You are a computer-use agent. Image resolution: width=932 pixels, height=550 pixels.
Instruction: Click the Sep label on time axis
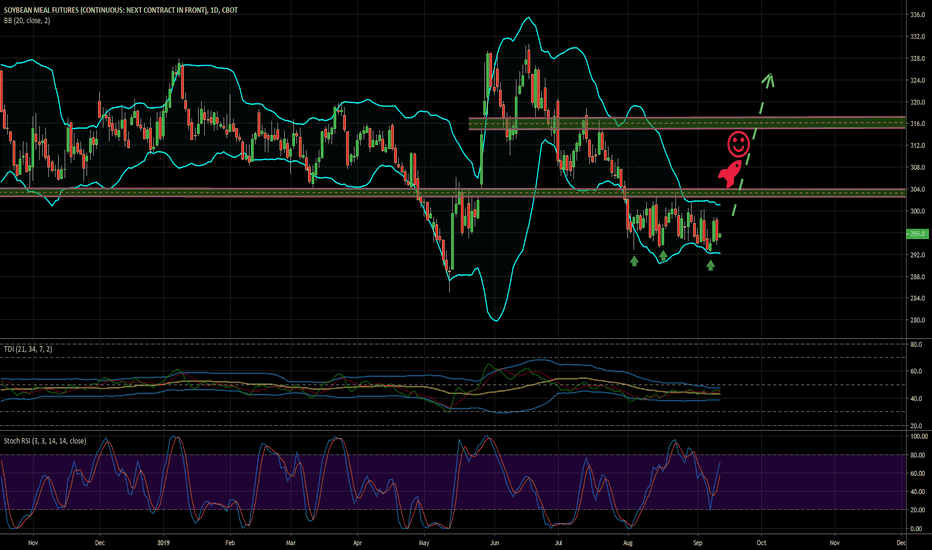pyautogui.click(x=698, y=543)
